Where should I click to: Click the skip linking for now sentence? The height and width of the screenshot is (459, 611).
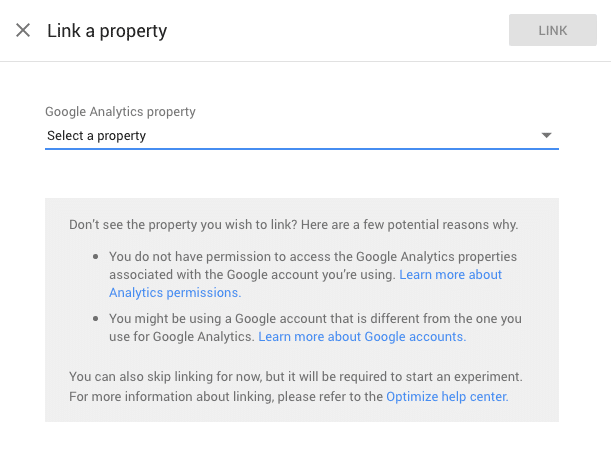(296, 377)
